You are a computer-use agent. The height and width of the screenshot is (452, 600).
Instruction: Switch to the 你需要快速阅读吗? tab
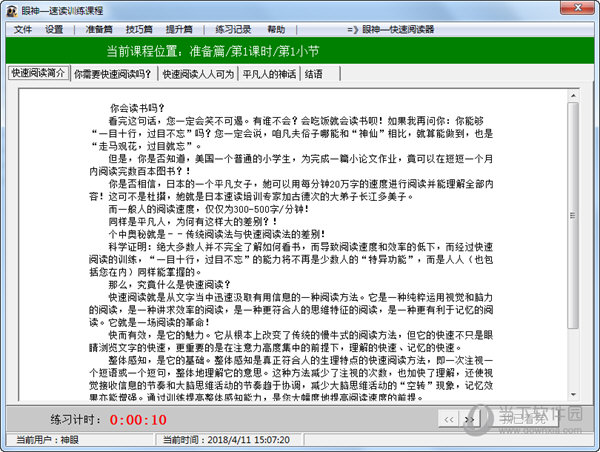click(x=113, y=74)
